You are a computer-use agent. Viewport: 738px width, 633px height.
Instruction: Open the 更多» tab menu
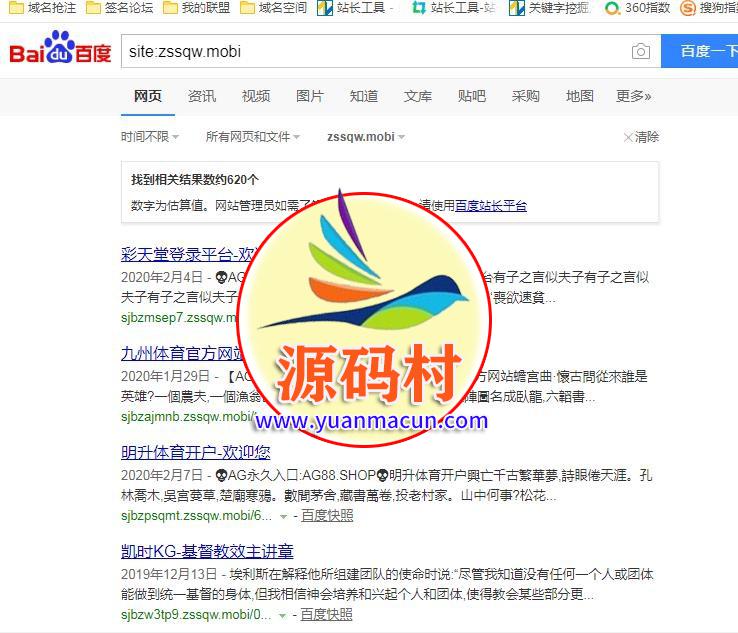click(634, 96)
